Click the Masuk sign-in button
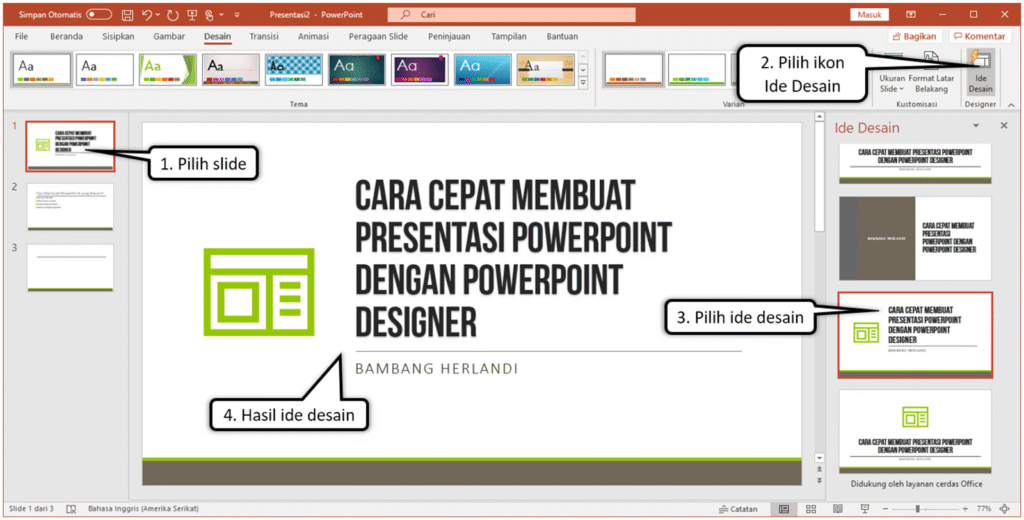Image resolution: width=1024 pixels, height=520 pixels. pyautogui.click(x=869, y=14)
